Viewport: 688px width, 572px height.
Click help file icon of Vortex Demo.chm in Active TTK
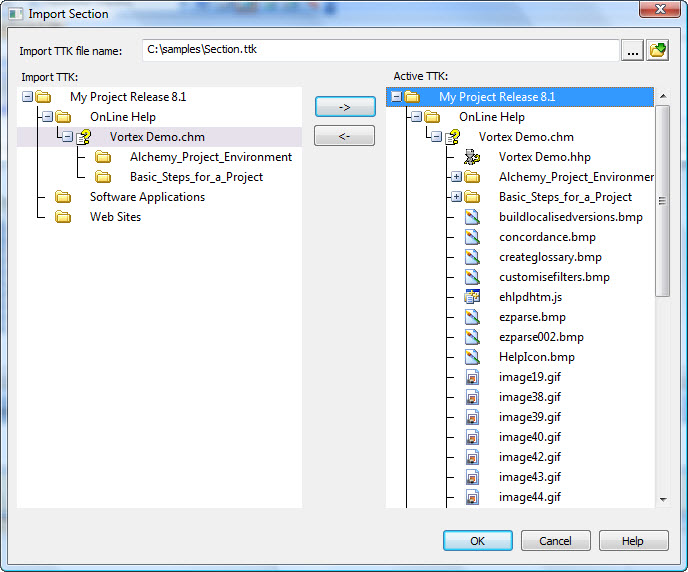point(452,137)
